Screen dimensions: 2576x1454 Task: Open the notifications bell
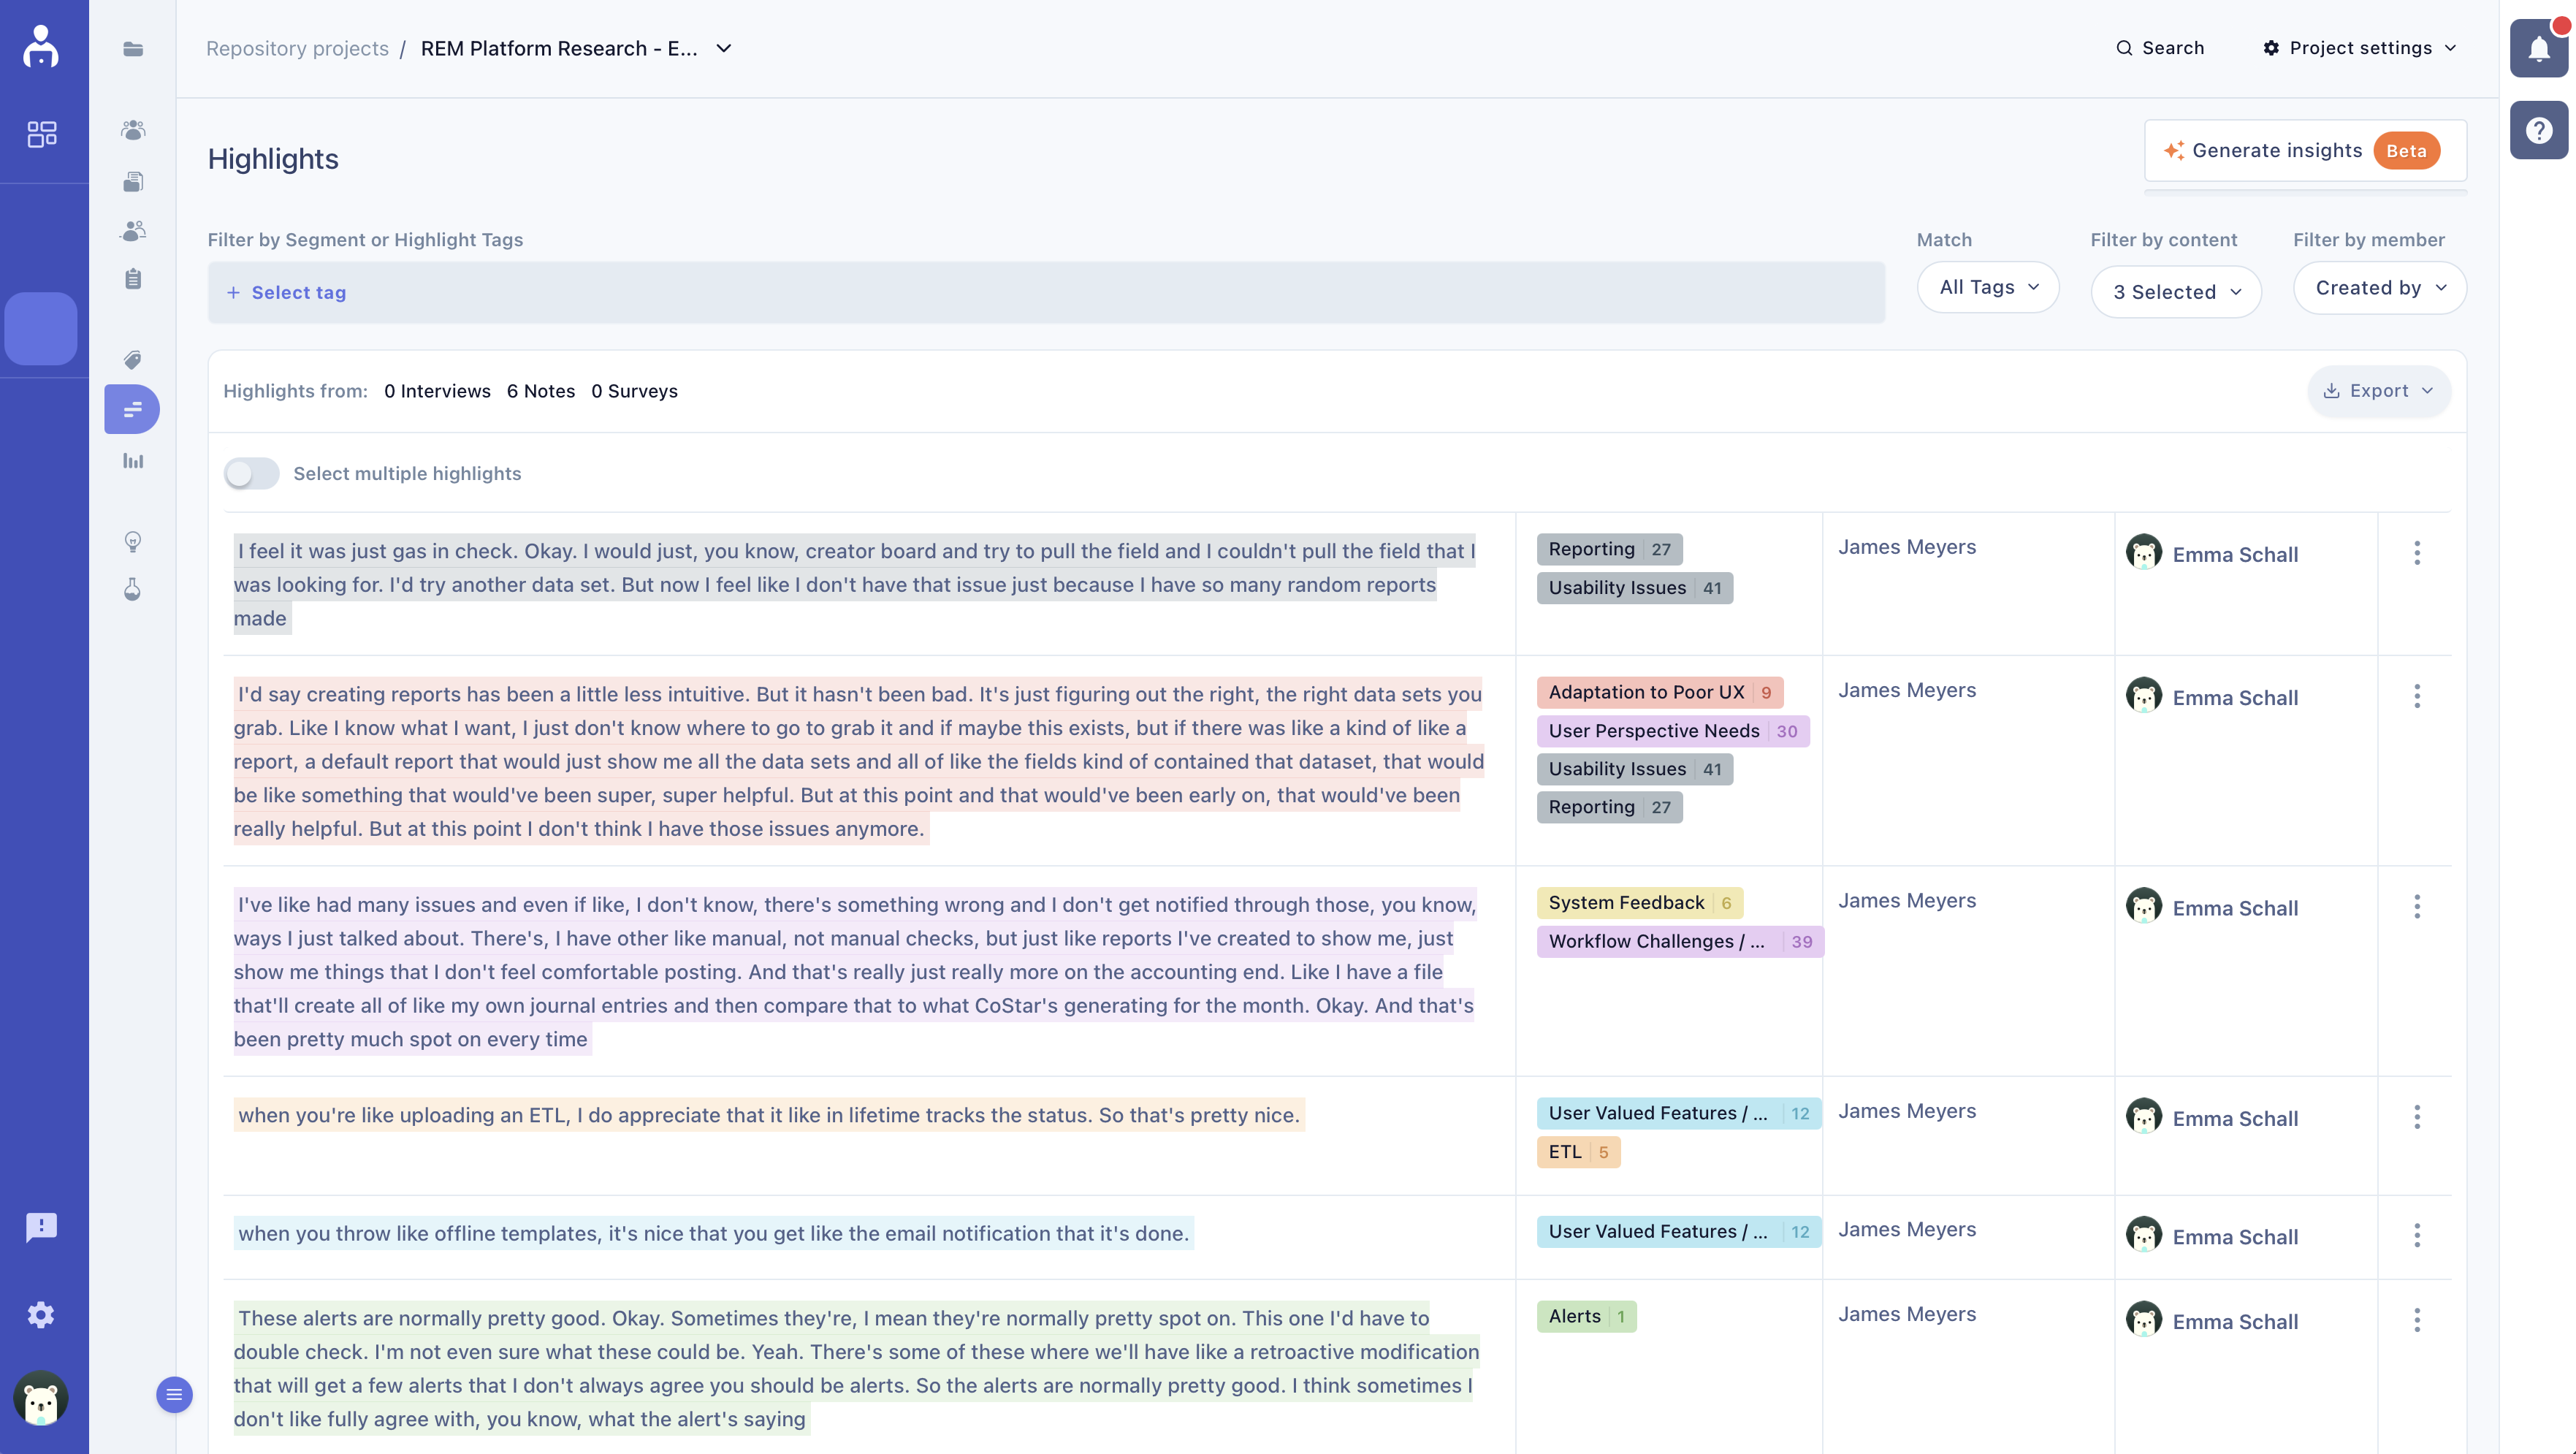point(2538,48)
